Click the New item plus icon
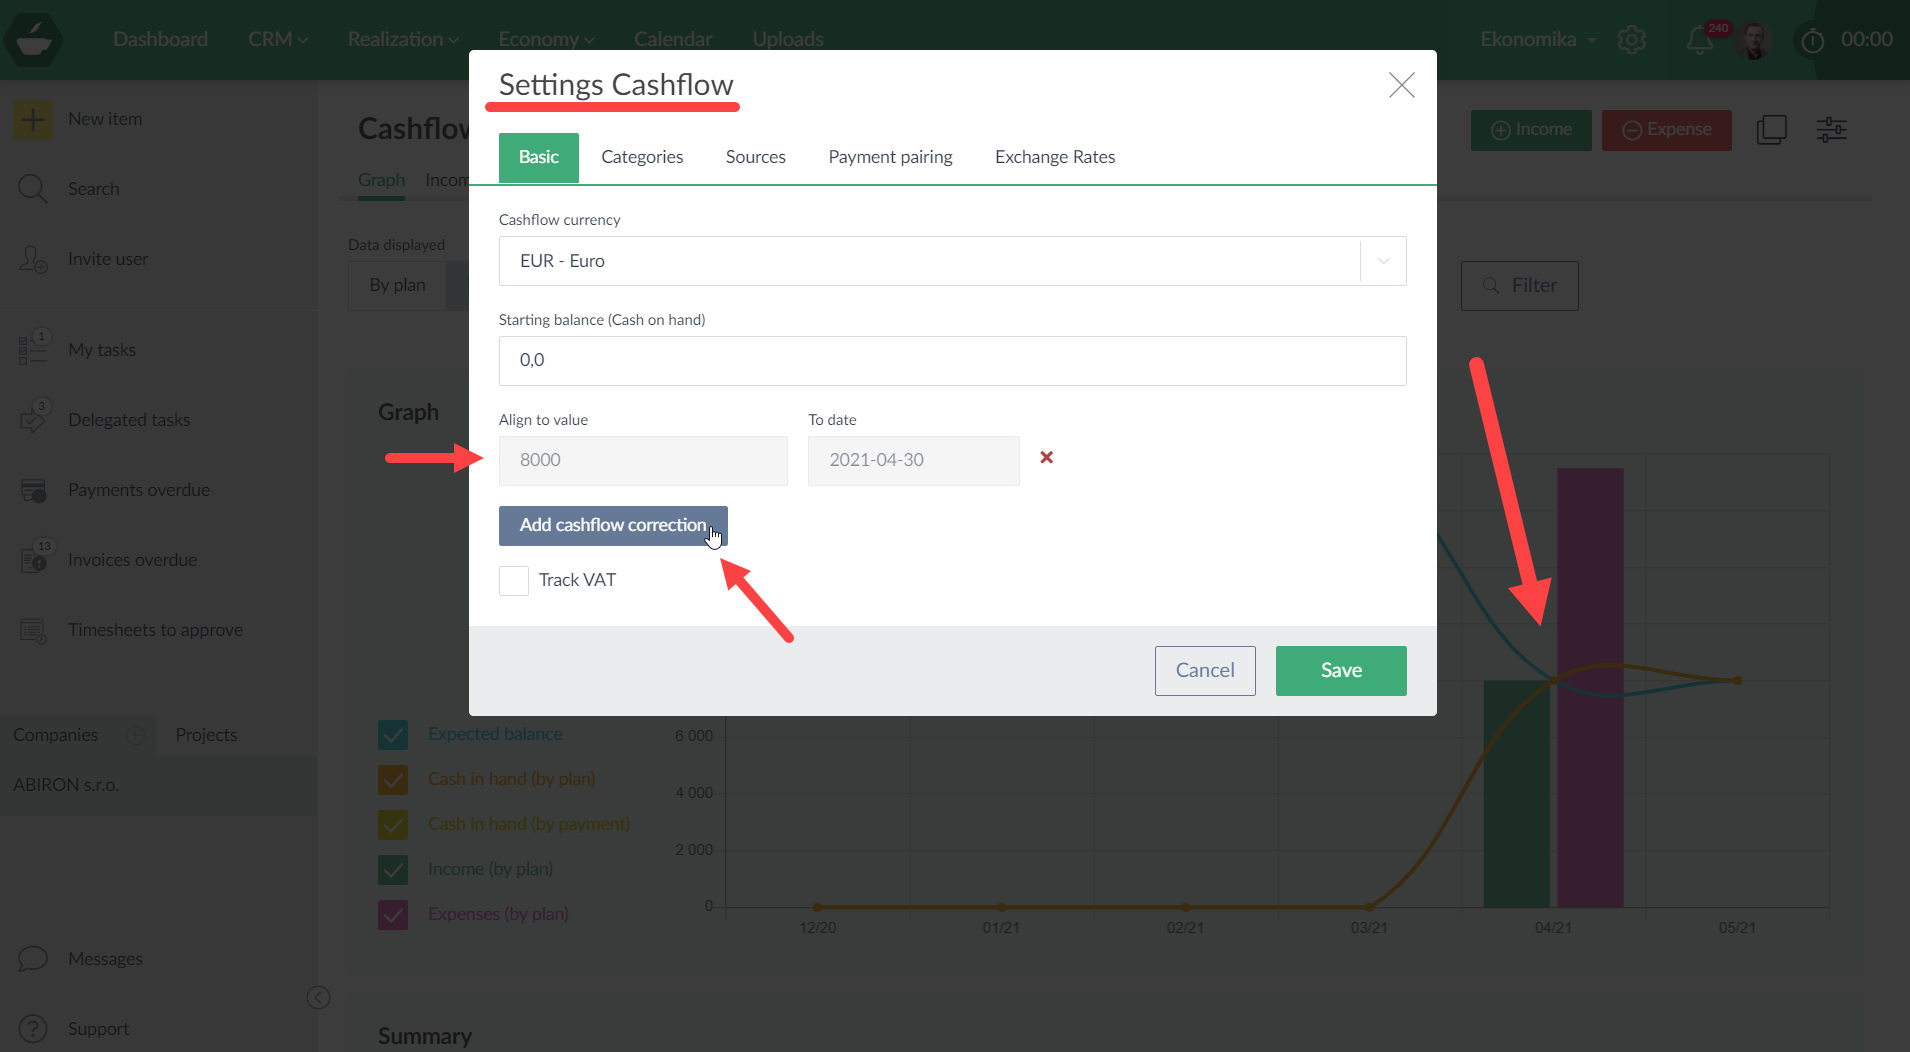 coord(33,118)
